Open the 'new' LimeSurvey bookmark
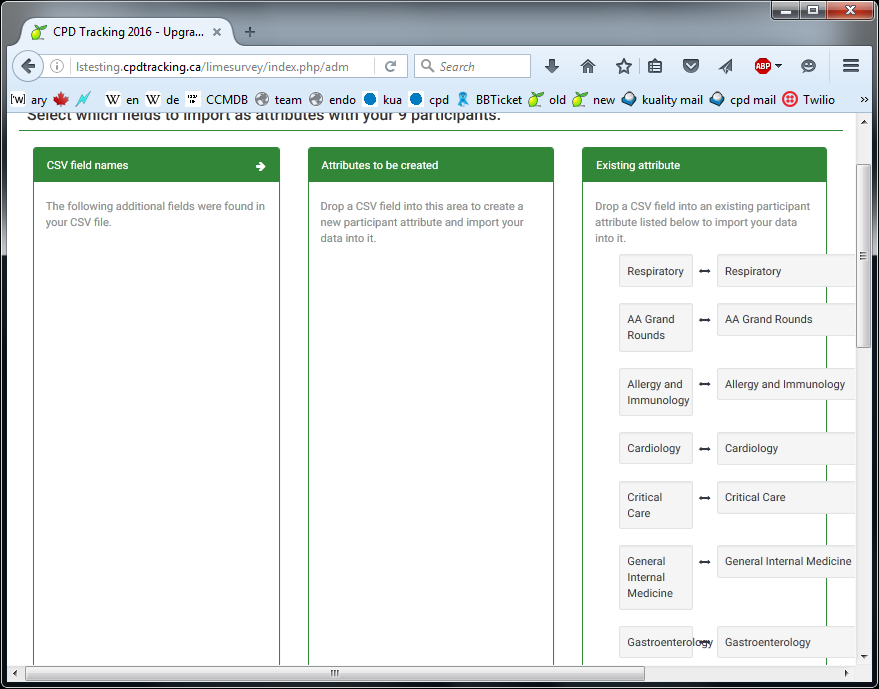The image size is (879, 689). (x=594, y=100)
